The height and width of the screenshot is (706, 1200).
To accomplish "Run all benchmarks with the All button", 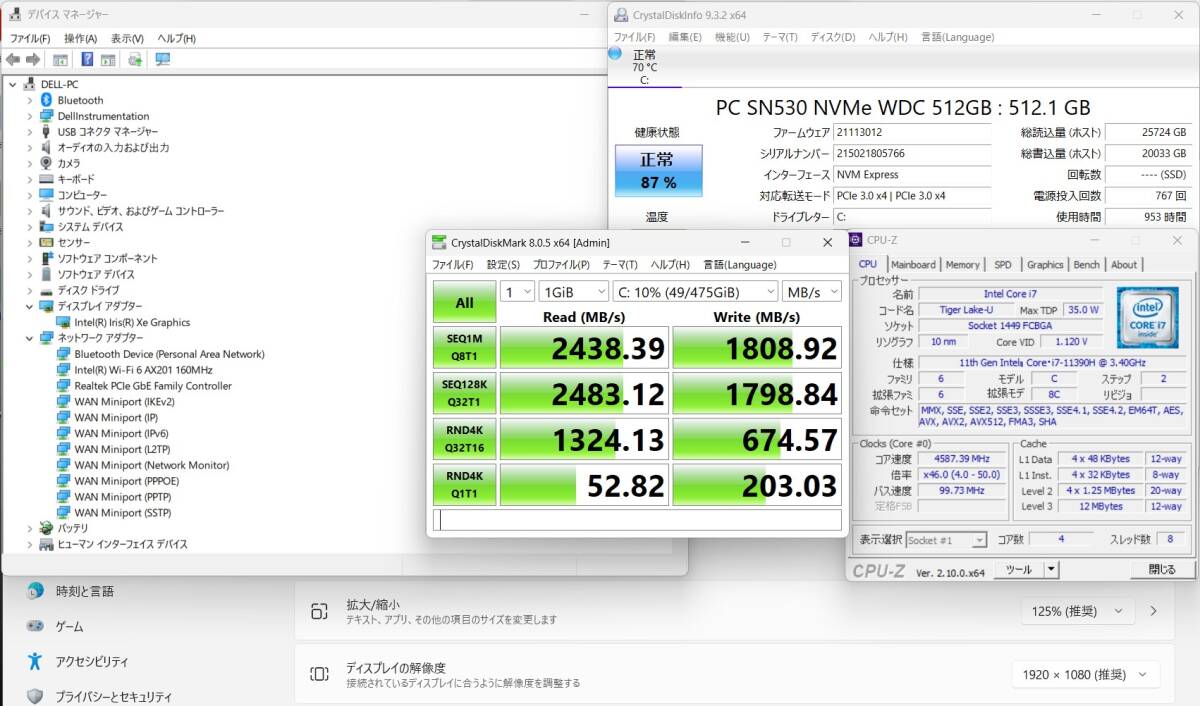I will pos(464,302).
